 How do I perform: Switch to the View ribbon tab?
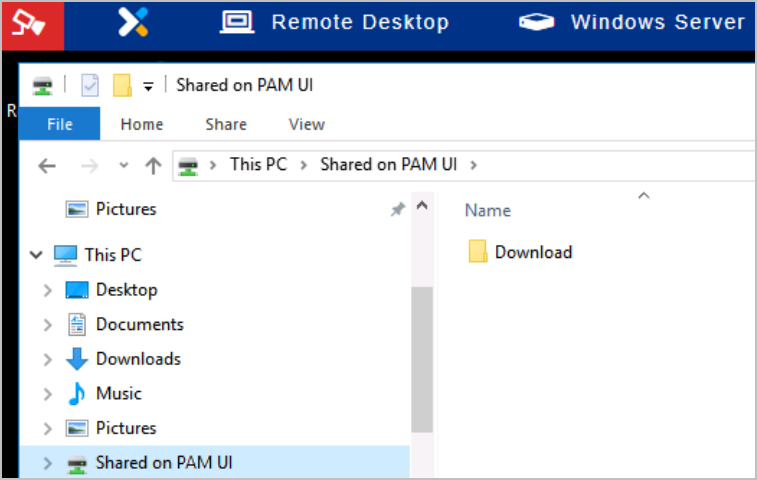coord(306,124)
